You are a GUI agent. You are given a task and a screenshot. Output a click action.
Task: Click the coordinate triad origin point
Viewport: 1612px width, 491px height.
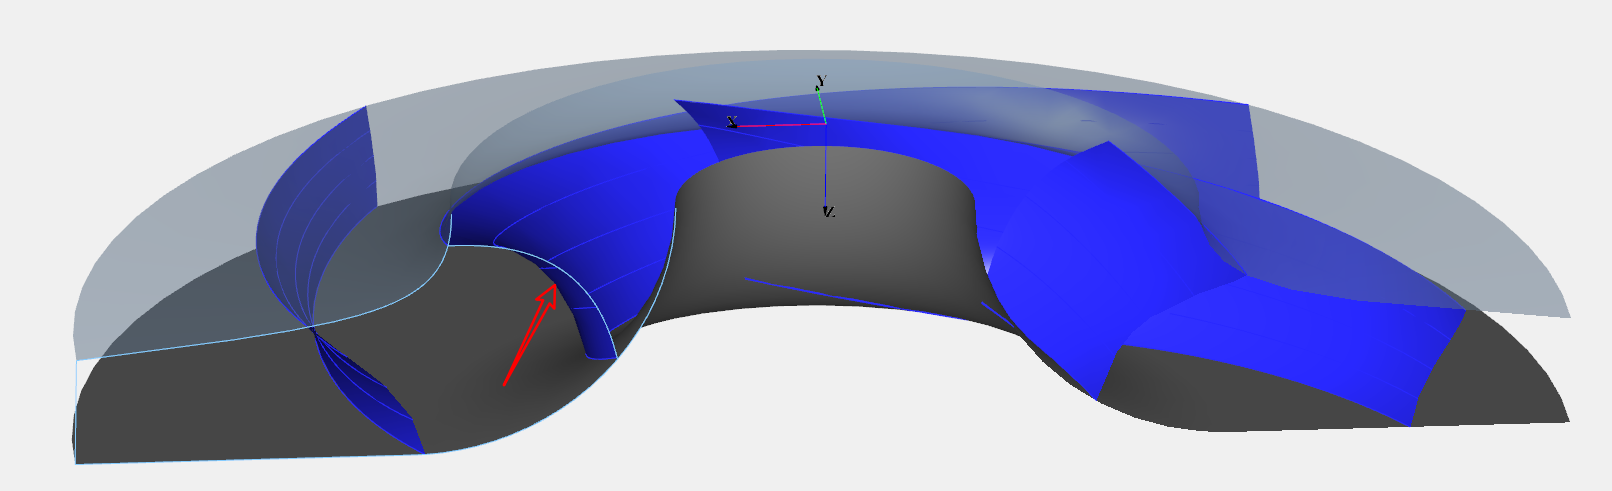[x=825, y=123]
